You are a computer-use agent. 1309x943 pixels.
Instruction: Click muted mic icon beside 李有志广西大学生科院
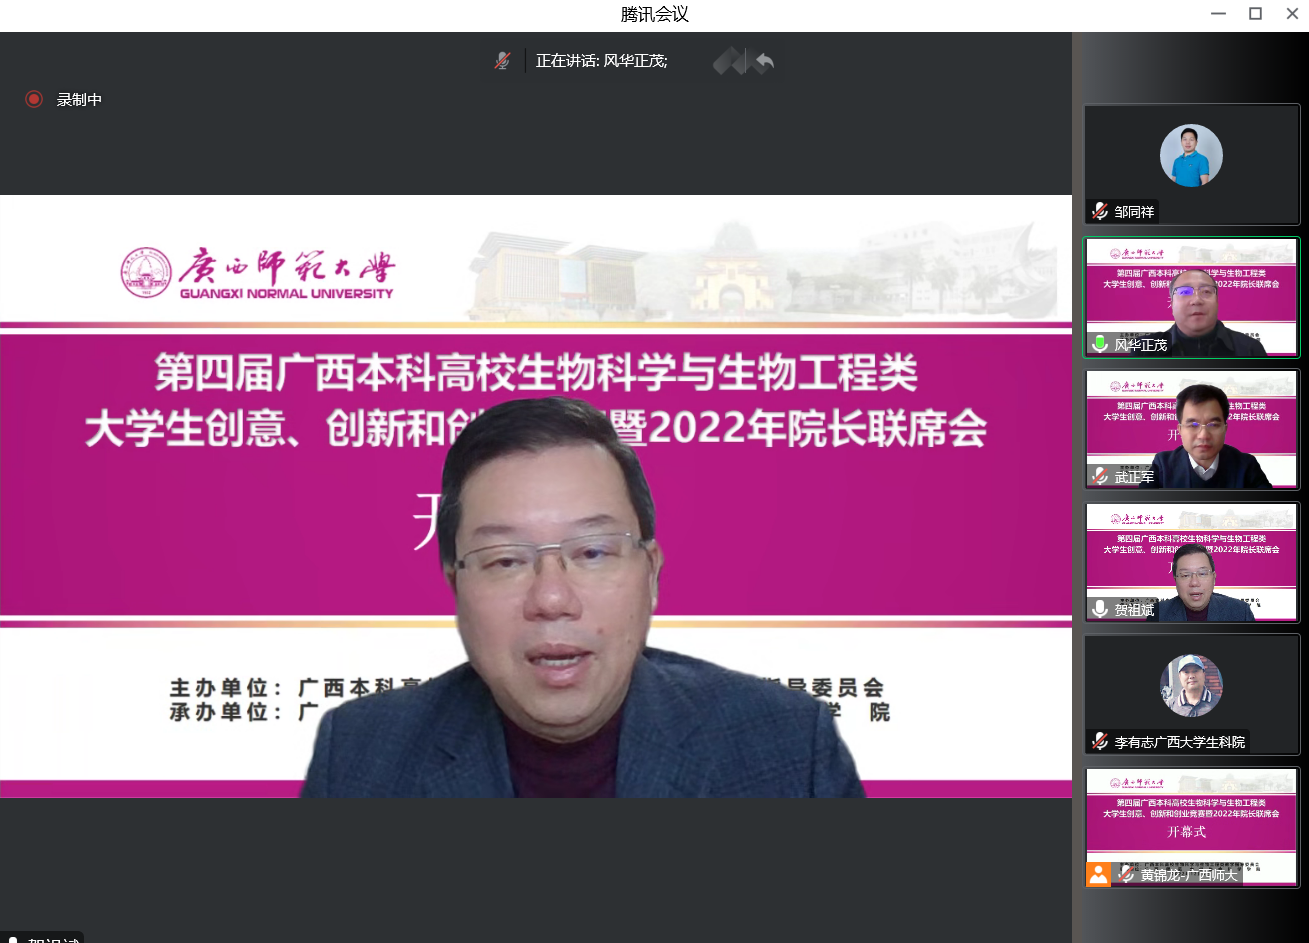pyautogui.click(x=1100, y=741)
